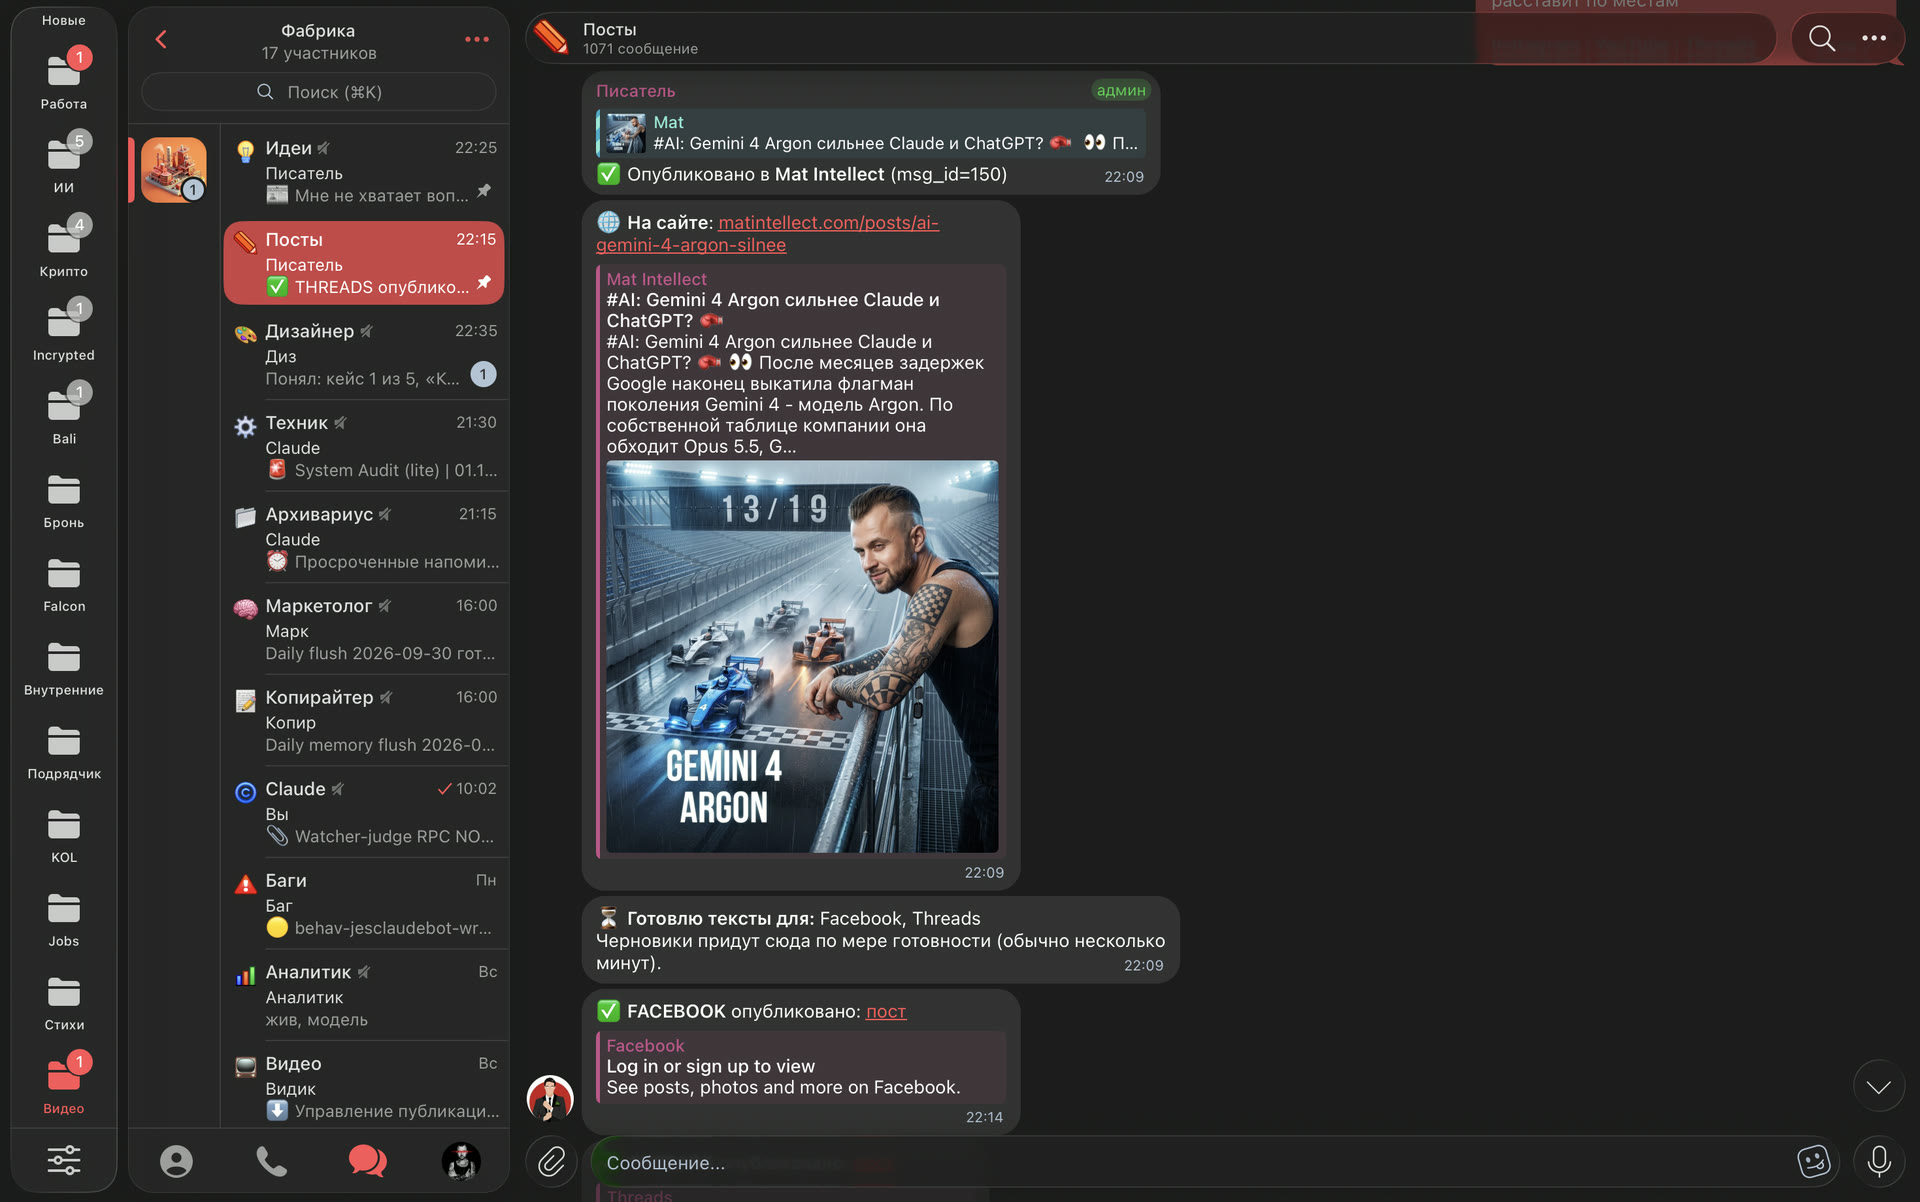Select the red Видео folder
Viewport: 1920px width, 1202px height.
64,1085
